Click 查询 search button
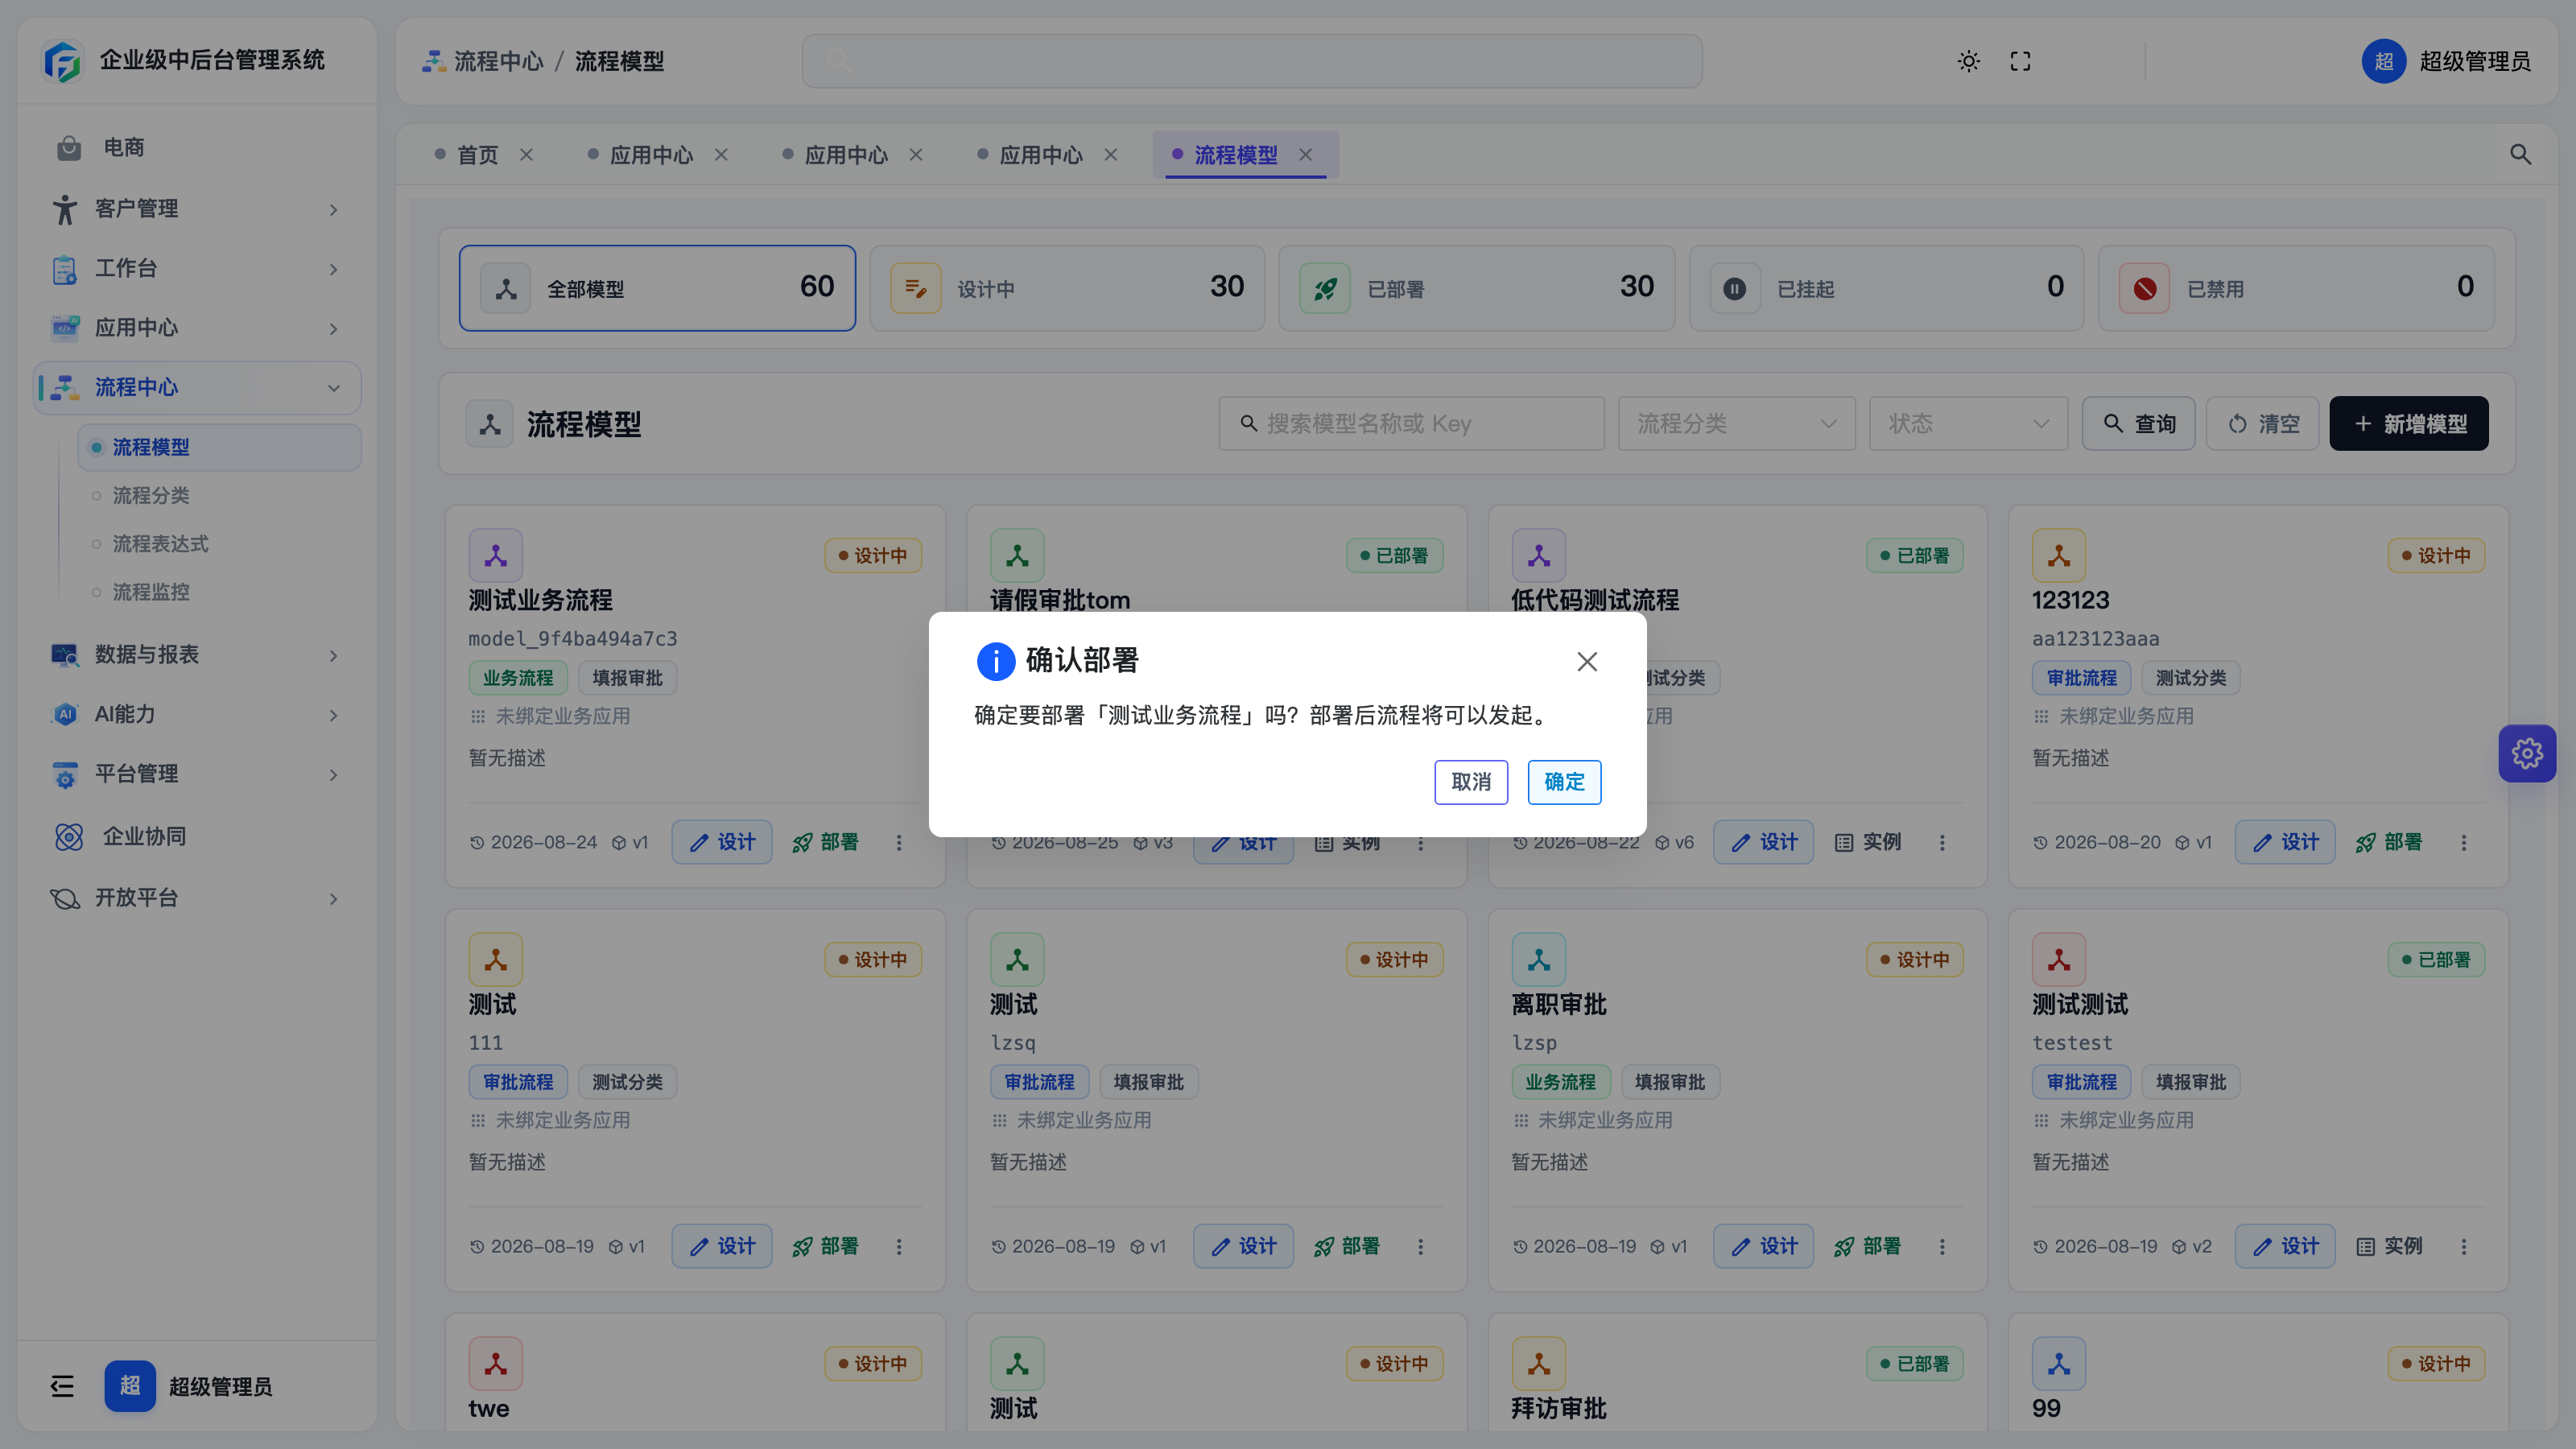This screenshot has width=2576, height=1449. point(2138,424)
